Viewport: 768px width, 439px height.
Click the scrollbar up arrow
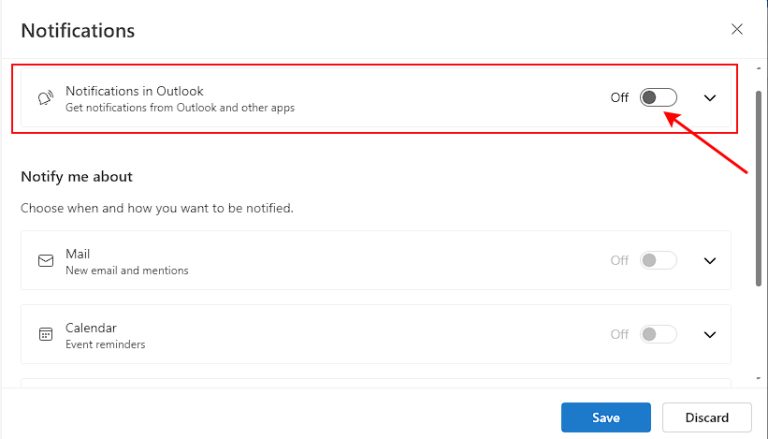(x=759, y=69)
